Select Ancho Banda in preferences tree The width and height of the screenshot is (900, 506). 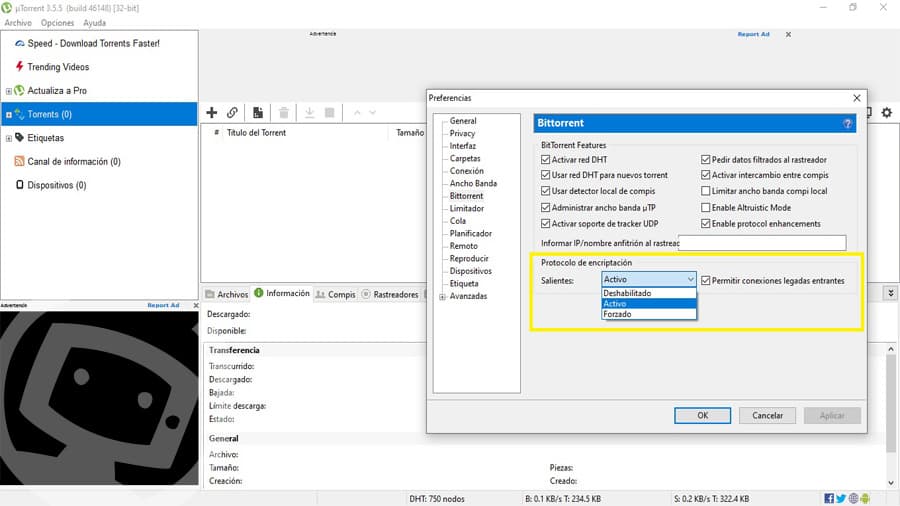click(x=473, y=184)
